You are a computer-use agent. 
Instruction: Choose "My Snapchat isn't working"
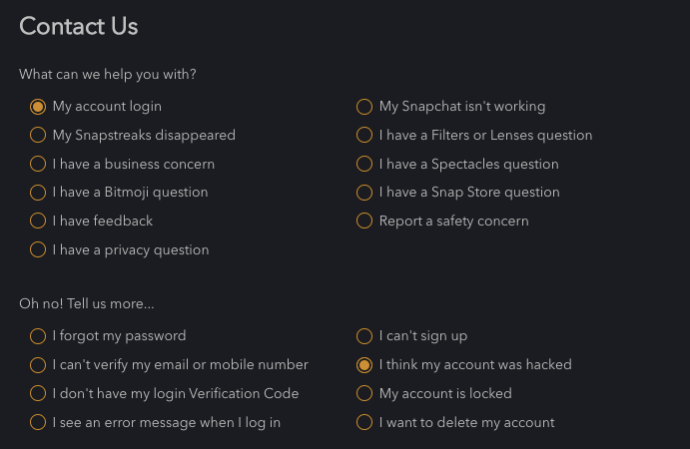pos(365,106)
